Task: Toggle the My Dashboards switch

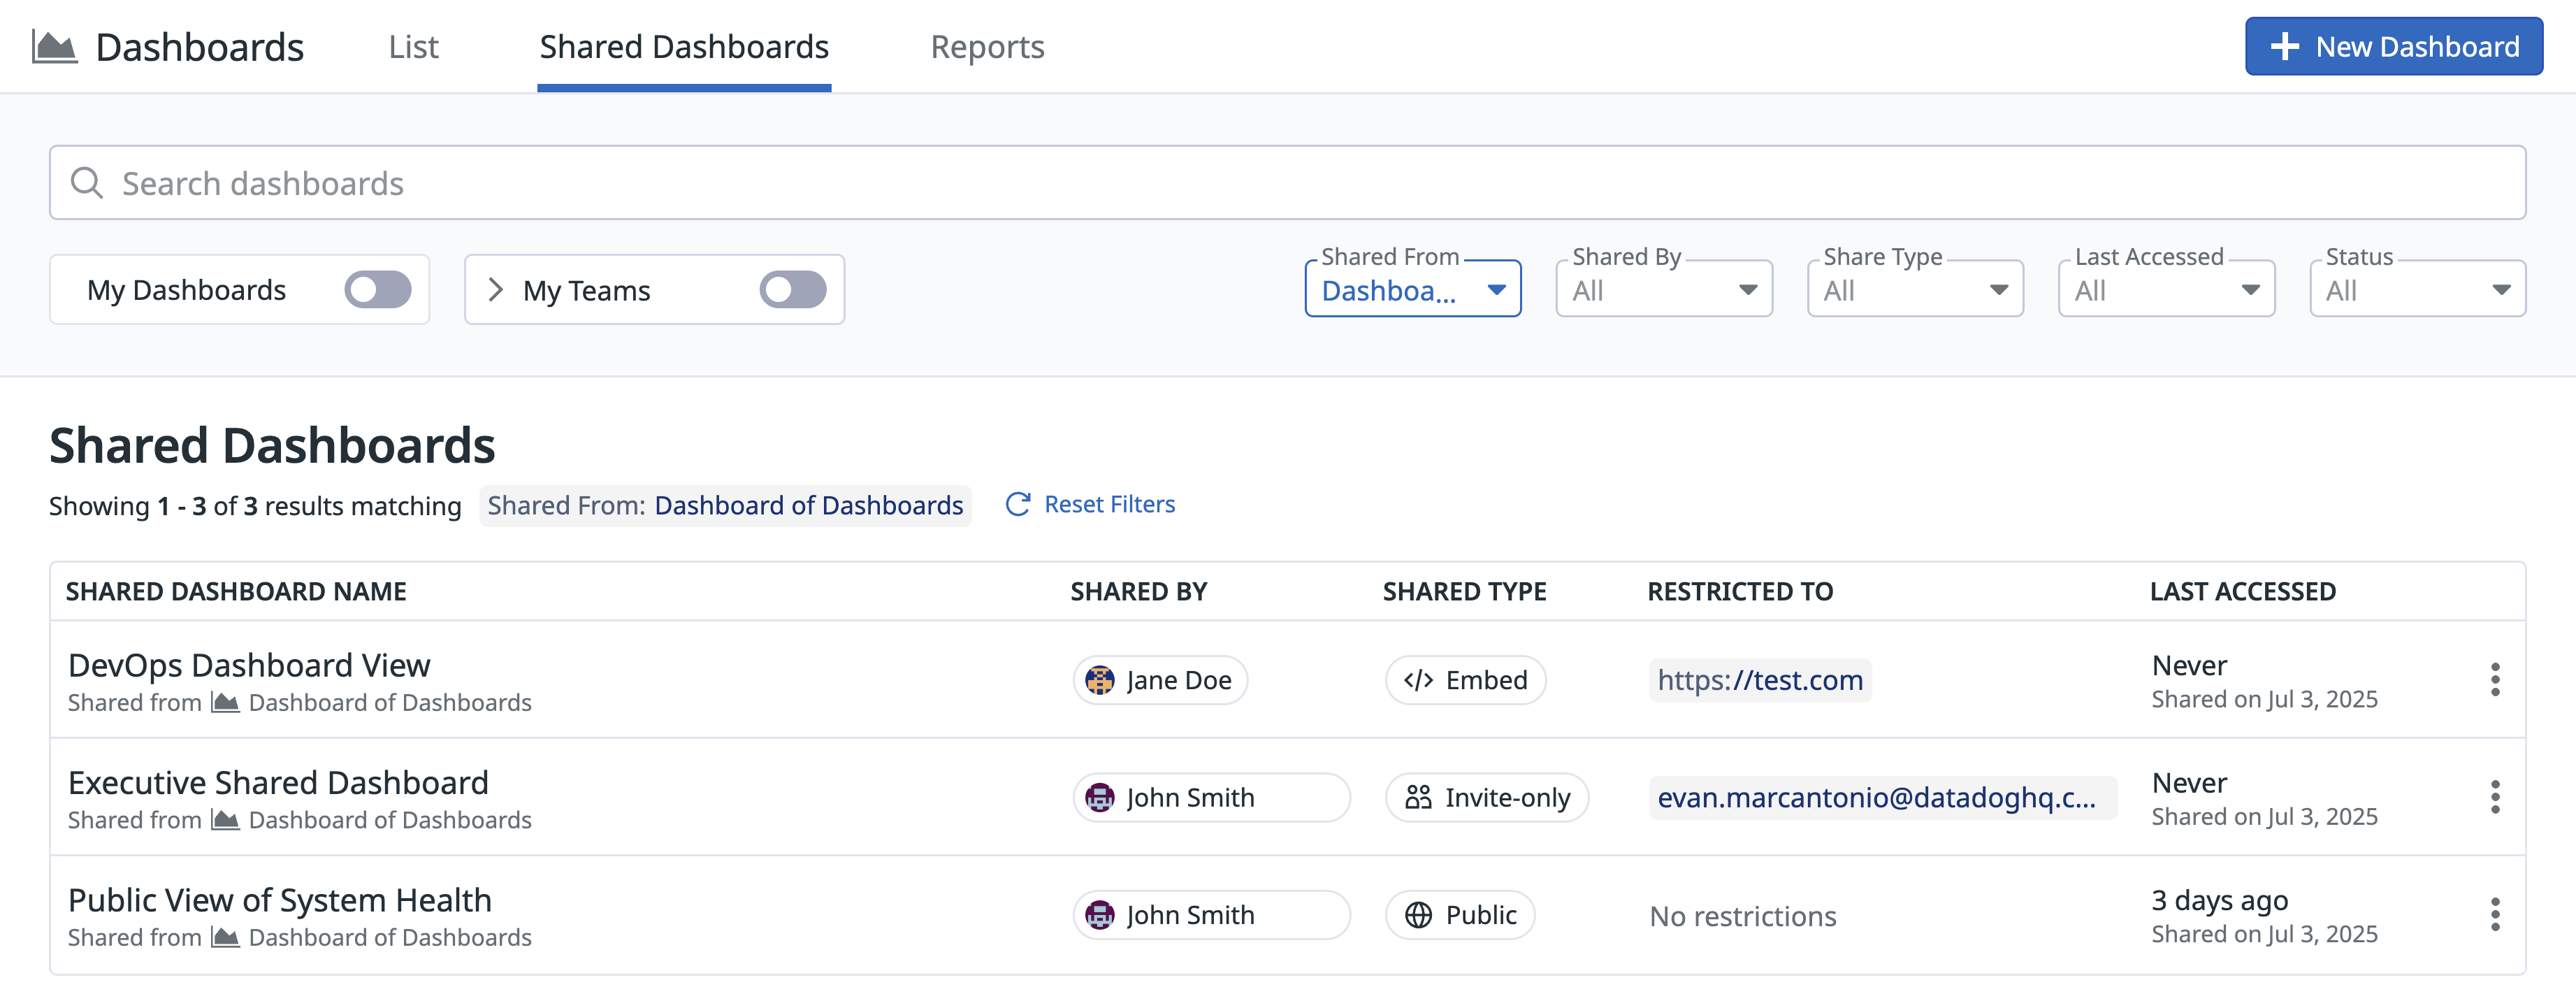Action: point(377,289)
